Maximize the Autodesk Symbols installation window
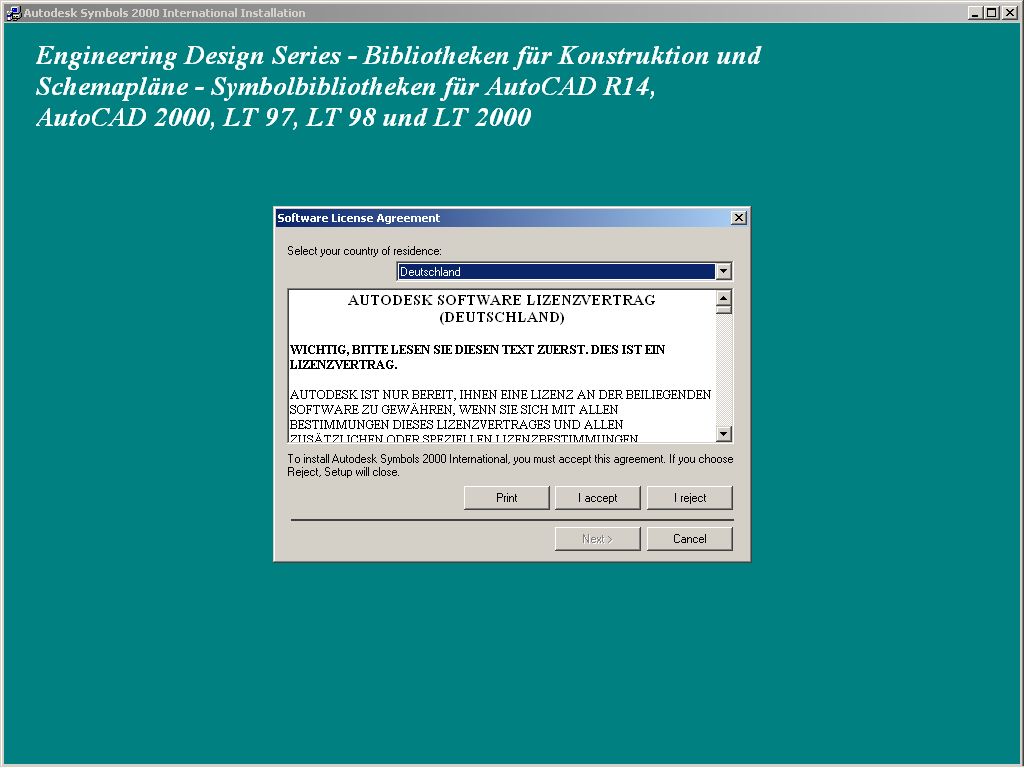The image size is (1024, 768). click(x=991, y=13)
